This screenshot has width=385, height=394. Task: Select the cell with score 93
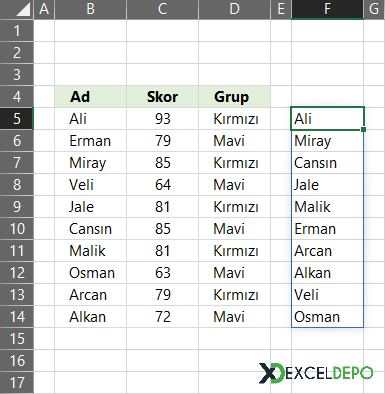162,119
